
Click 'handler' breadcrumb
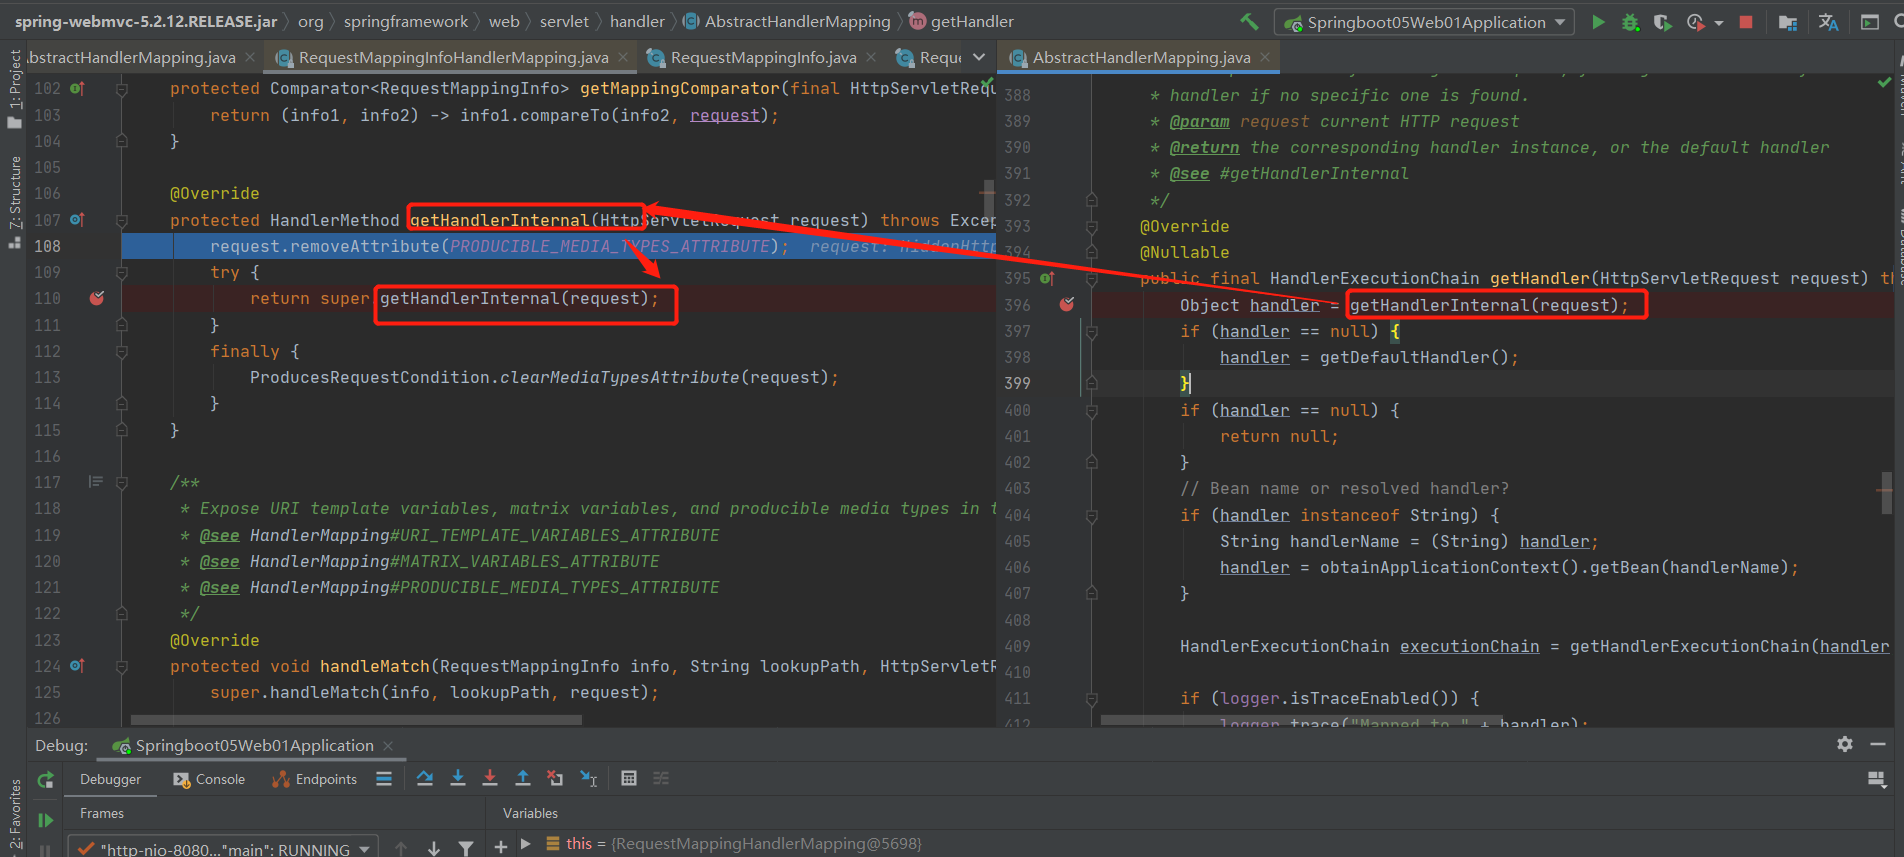pos(637,21)
